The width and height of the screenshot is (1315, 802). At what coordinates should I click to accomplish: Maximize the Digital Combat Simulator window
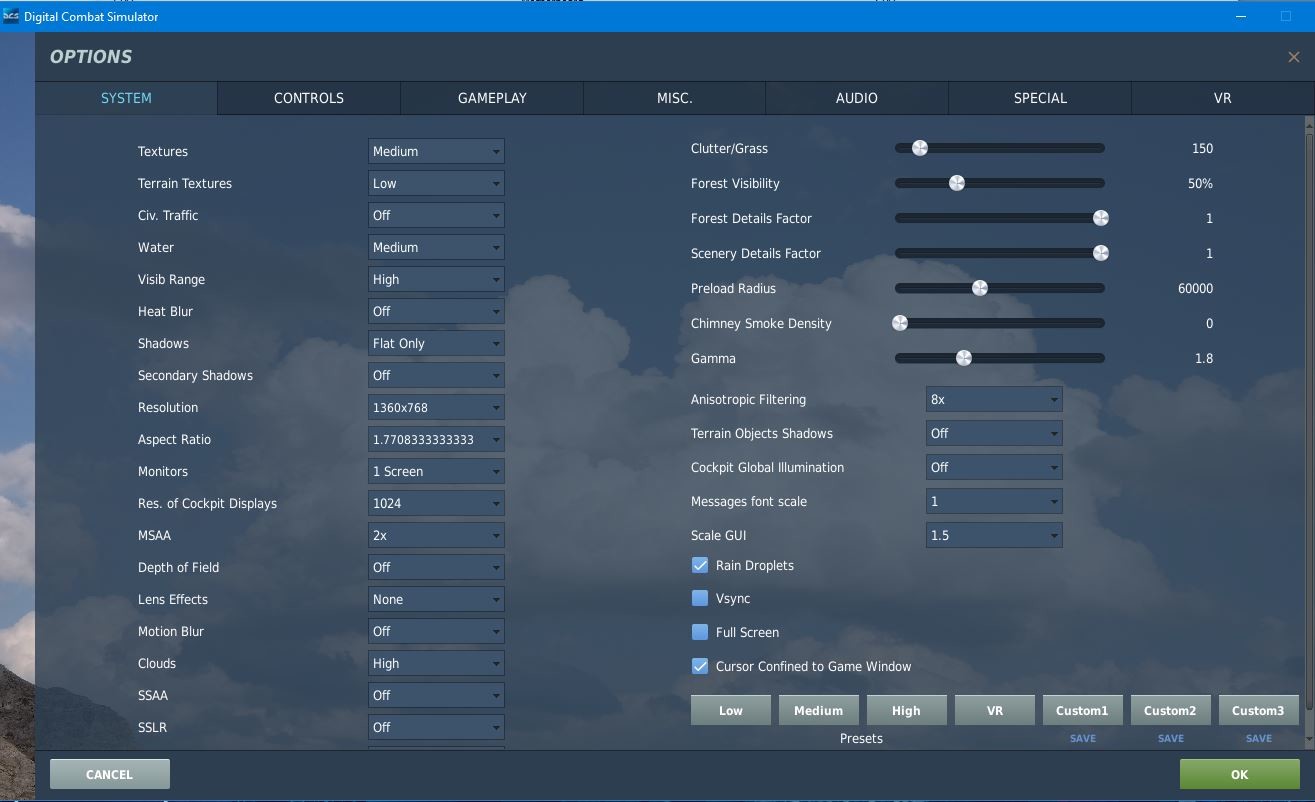1286,16
